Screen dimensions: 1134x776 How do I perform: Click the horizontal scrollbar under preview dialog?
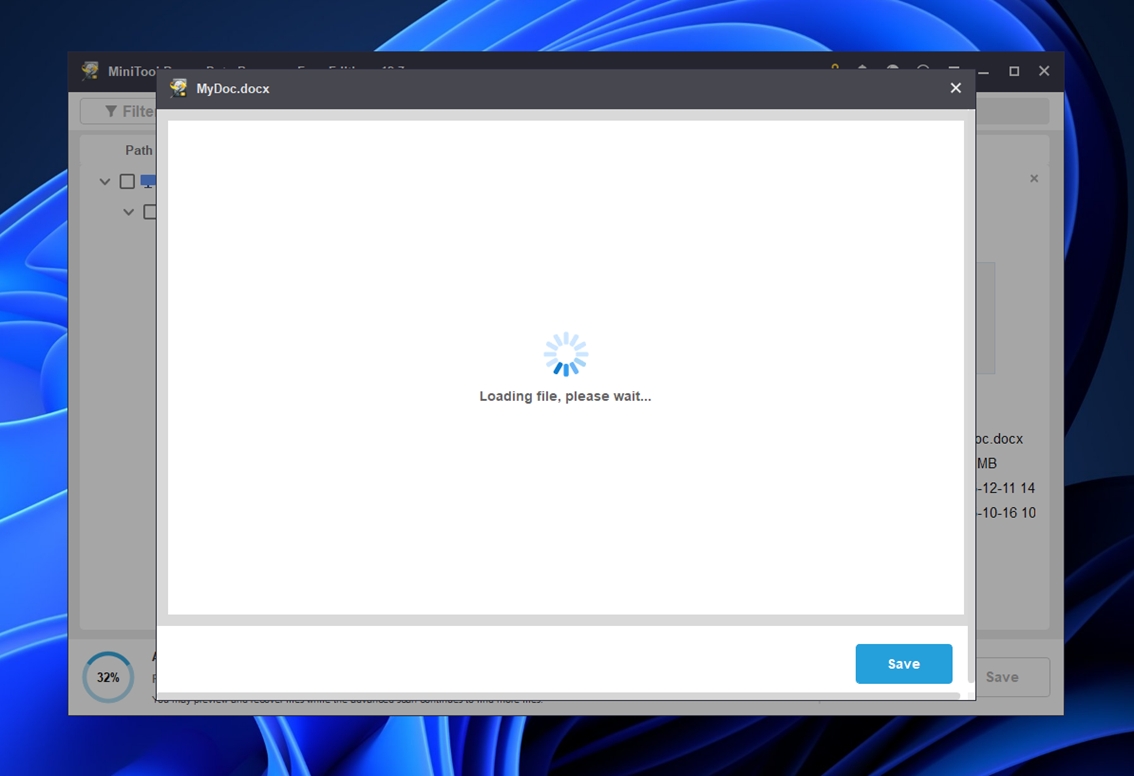click(x=560, y=695)
